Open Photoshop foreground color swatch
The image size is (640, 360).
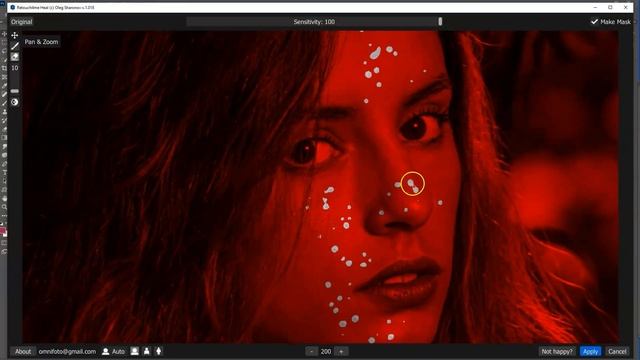coord(2,231)
